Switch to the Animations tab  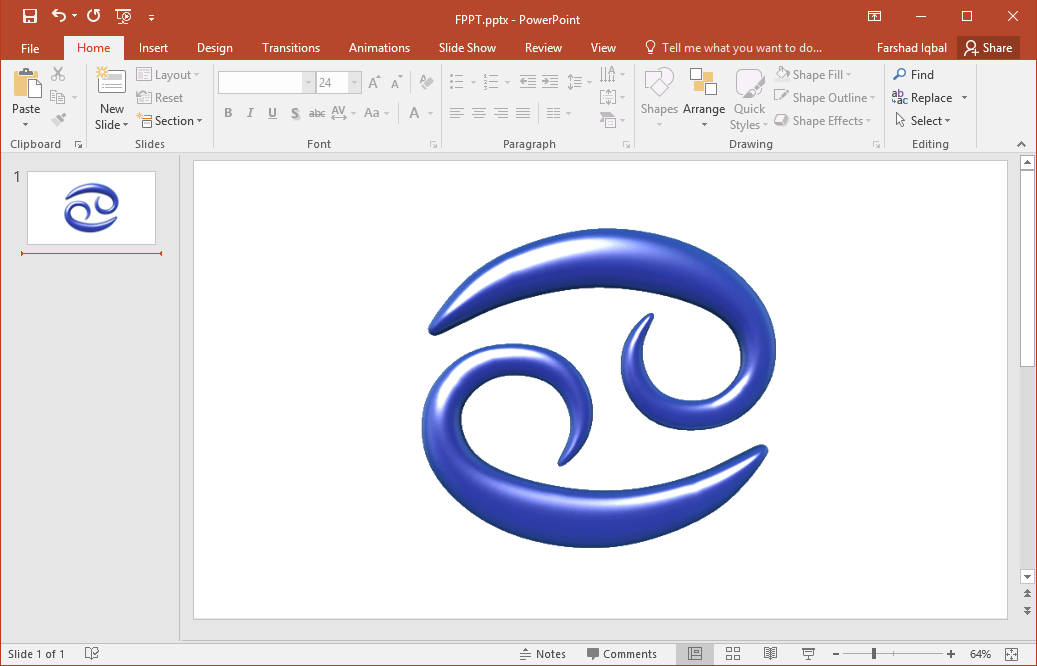(x=379, y=48)
